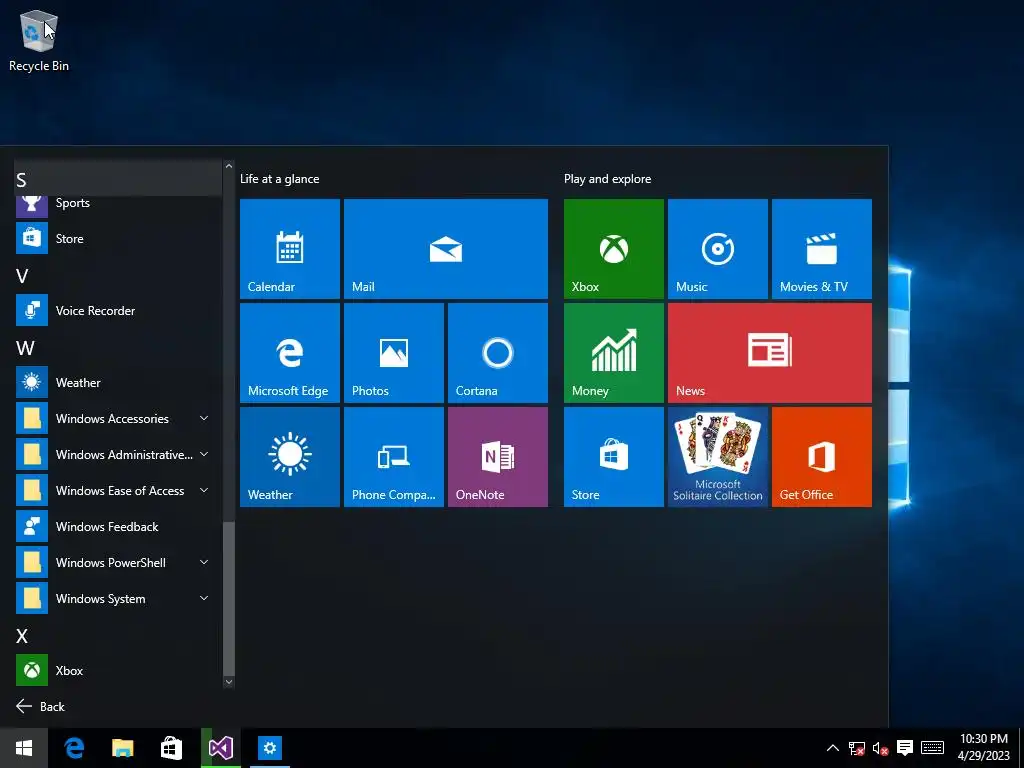Click the letter X section header
Image resolution: width=1024 pixels, height=768 pixels.
(22, 635)
